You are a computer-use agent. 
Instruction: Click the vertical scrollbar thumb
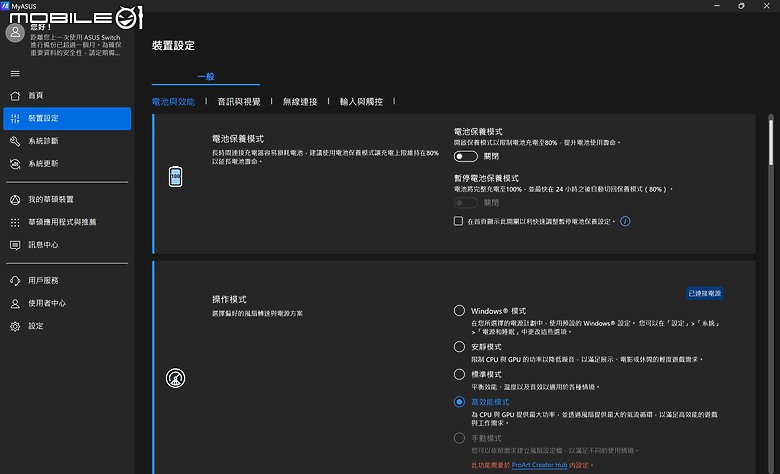[x=771, y=140]
